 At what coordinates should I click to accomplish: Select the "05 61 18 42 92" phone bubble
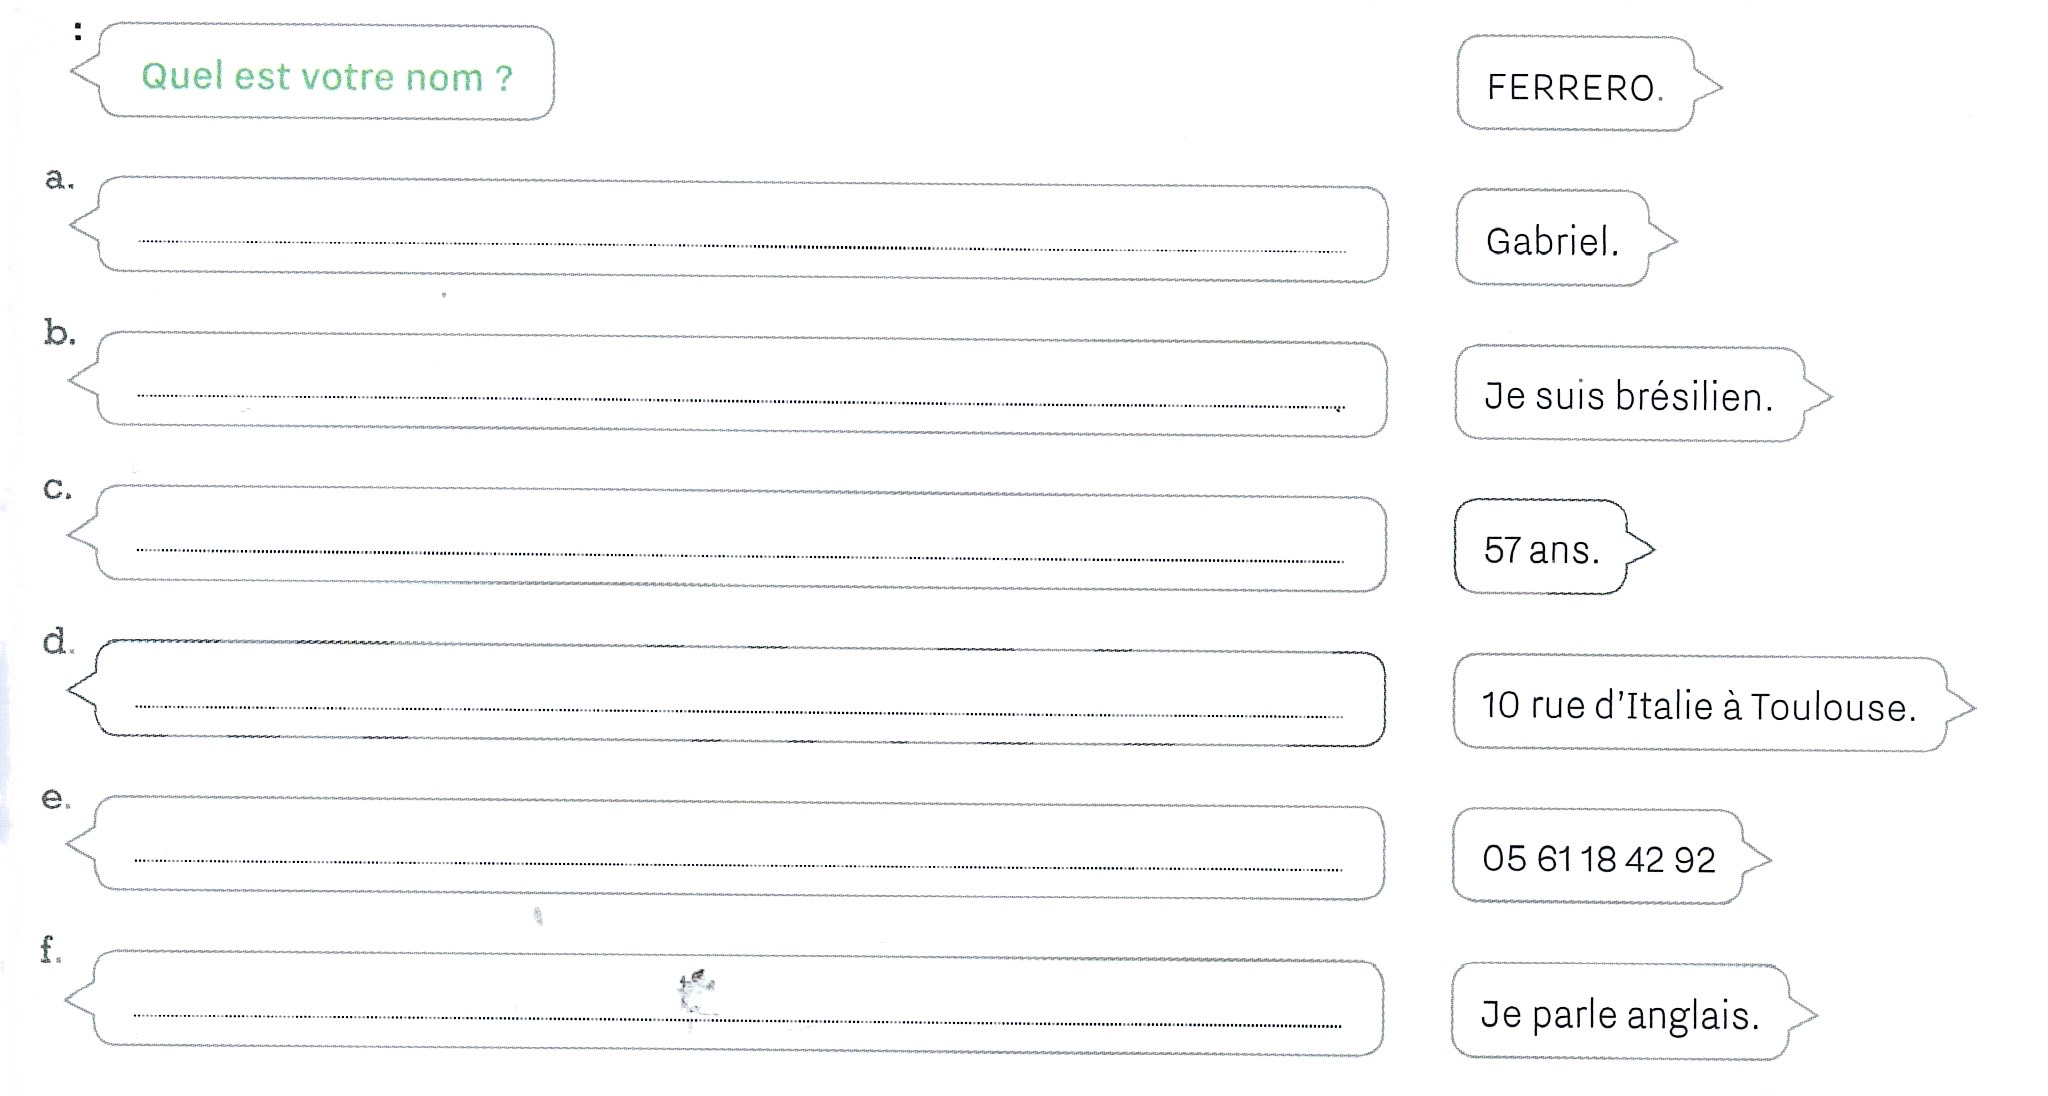[x=1598, y=859]
